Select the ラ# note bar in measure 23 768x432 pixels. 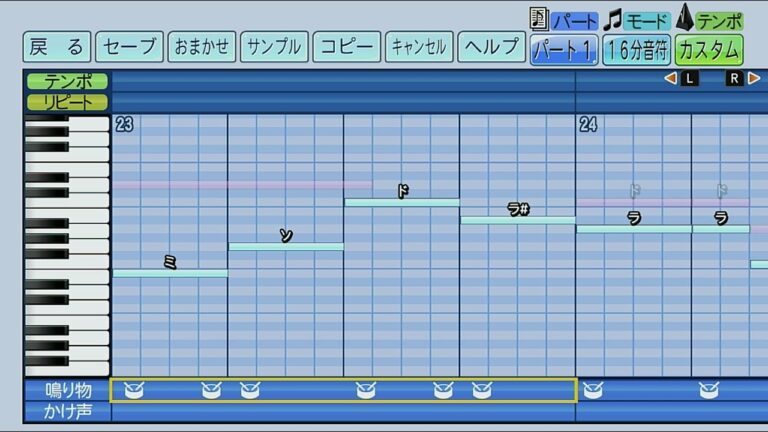point(517,220)
